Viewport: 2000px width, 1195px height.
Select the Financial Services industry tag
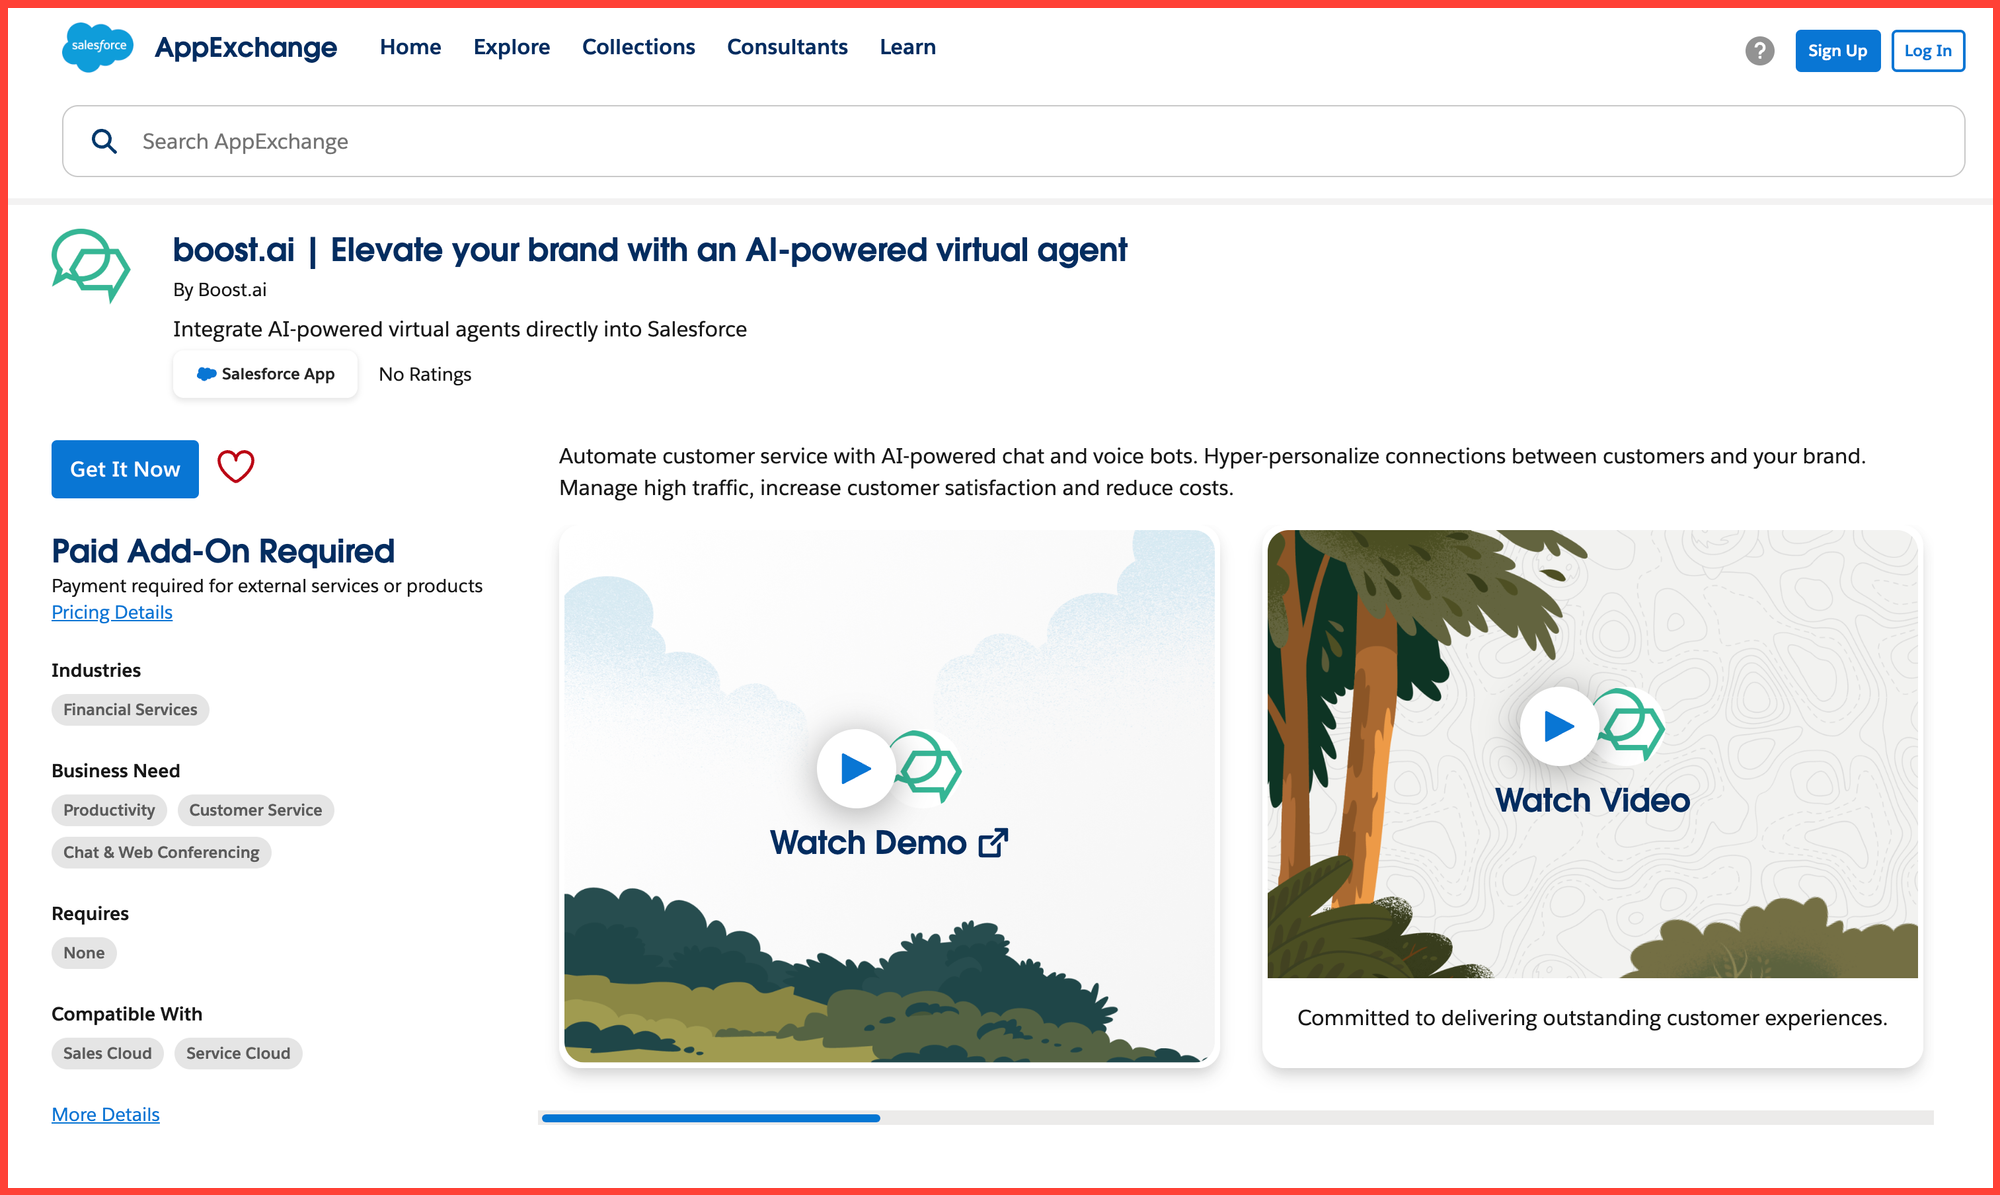click(130, 709)
